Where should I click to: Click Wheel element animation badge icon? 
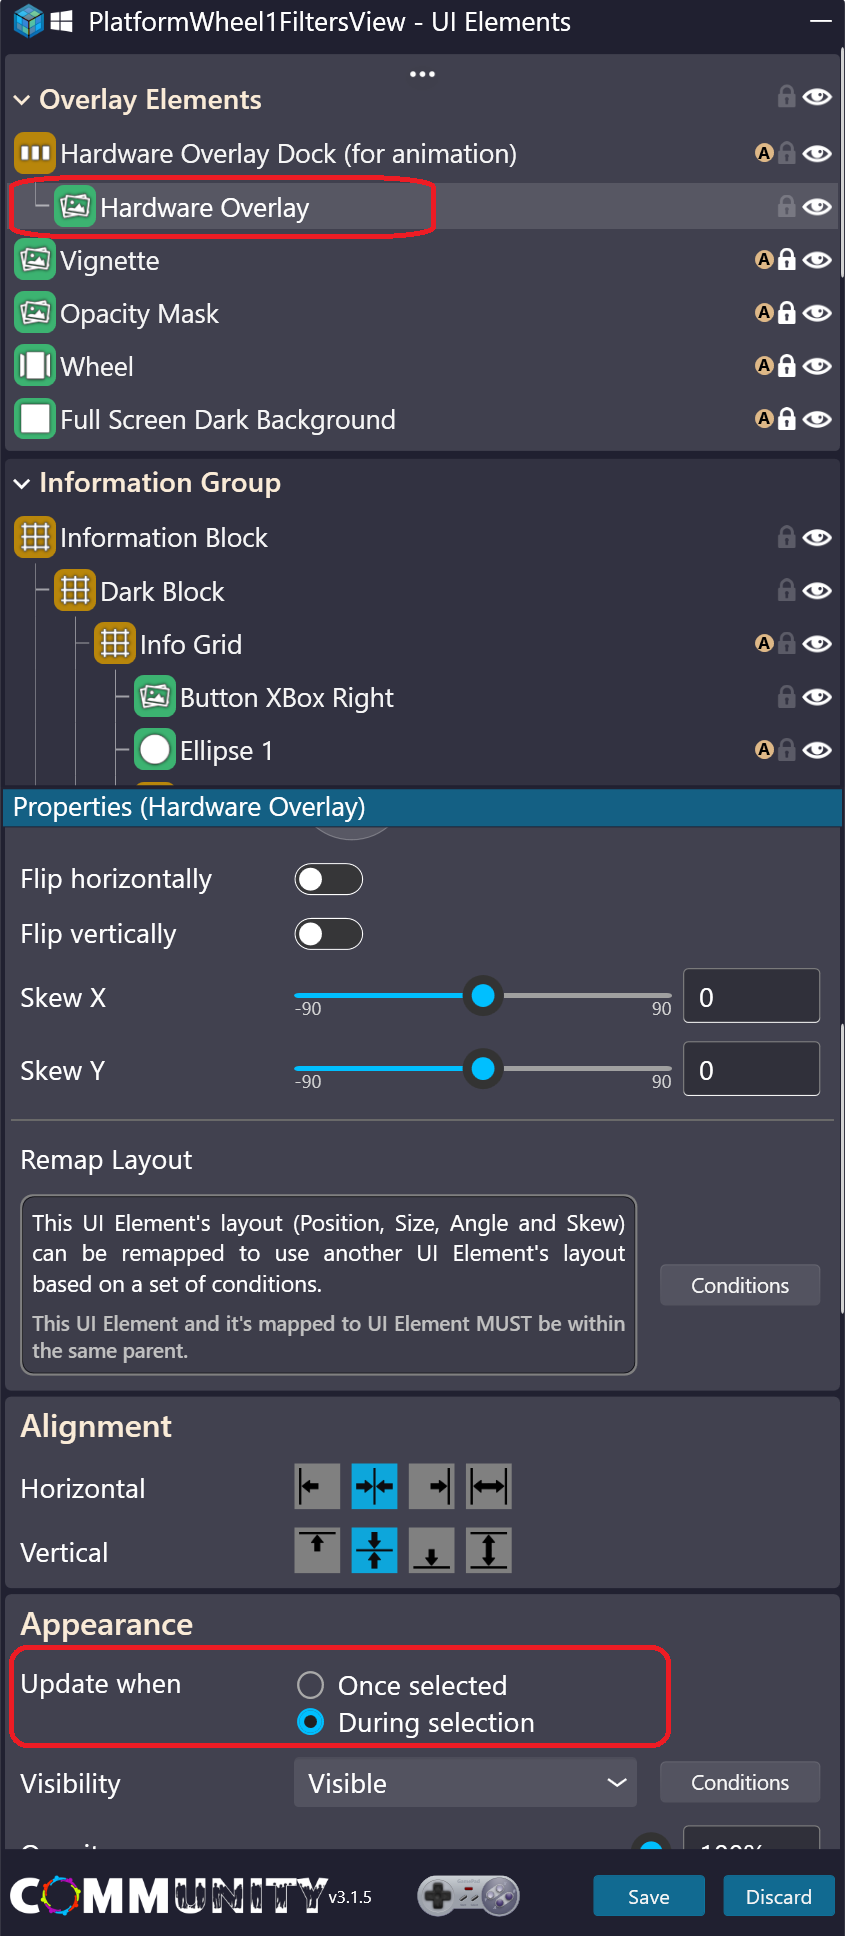coord(764,366)
